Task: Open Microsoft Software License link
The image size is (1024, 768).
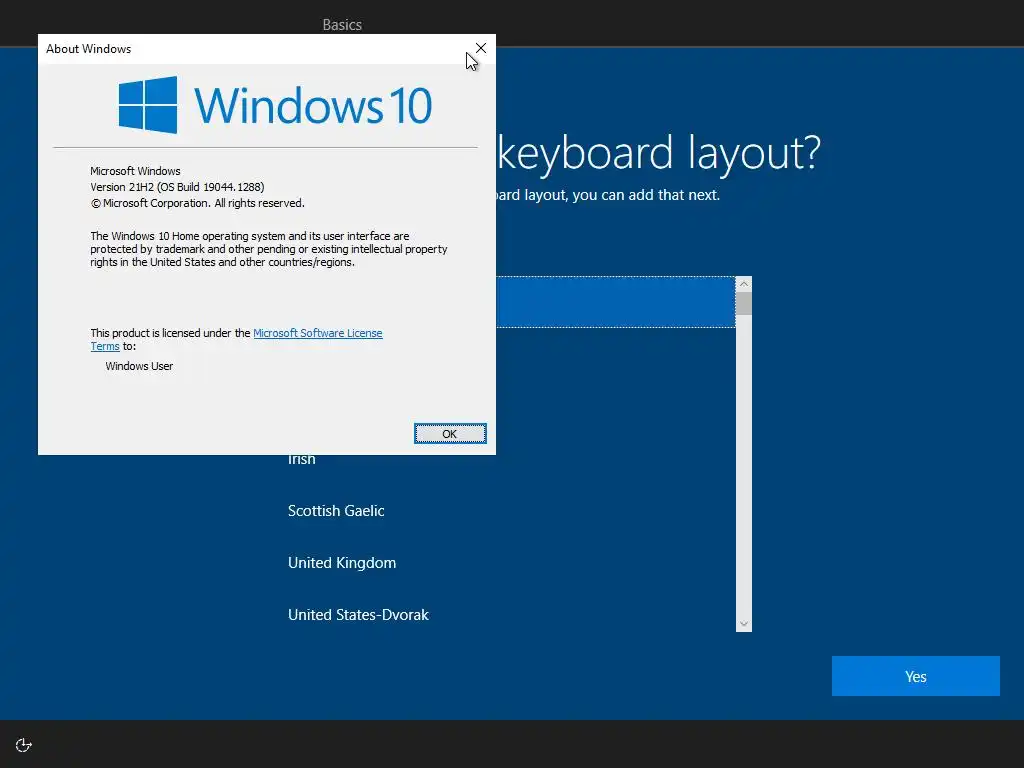Action: [317, 333]
